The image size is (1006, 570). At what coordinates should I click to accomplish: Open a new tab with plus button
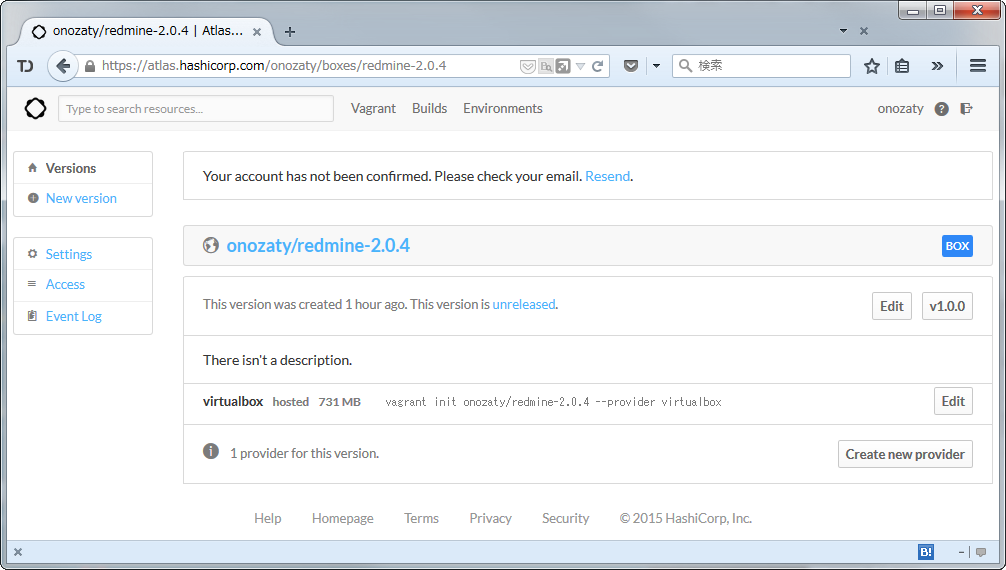click(x=290, y=31)
